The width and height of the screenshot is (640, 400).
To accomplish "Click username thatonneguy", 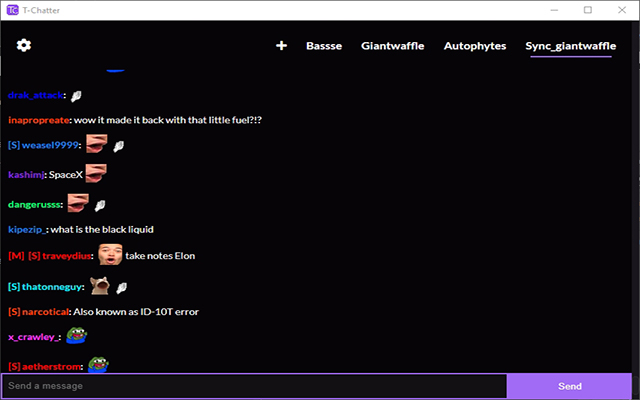I will [52, 287].
